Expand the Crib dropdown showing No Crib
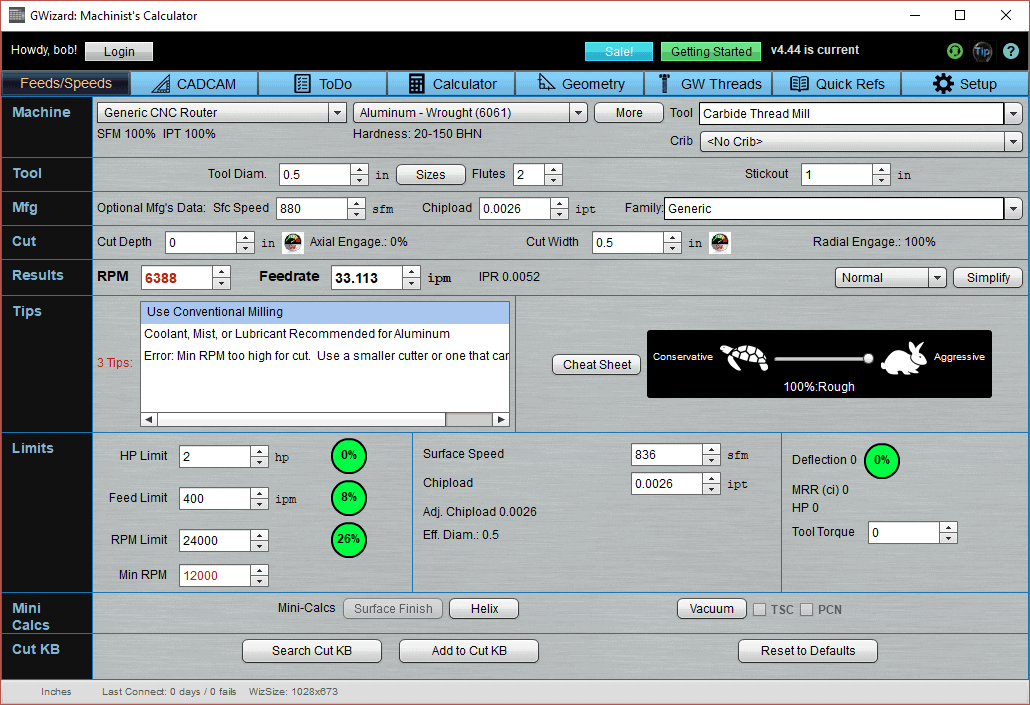The image size is (1030, 705). (1012, 141)
